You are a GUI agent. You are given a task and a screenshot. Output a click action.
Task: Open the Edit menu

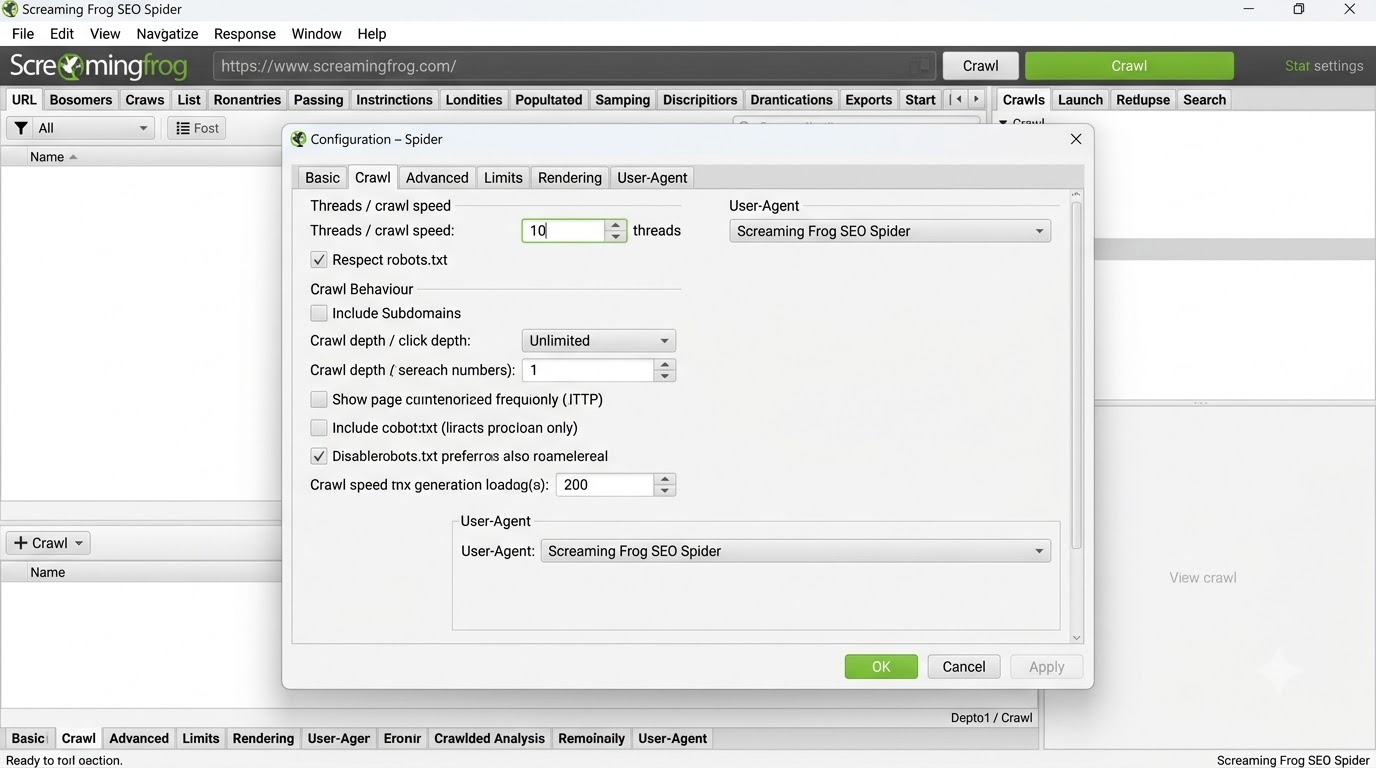(62, 34)
